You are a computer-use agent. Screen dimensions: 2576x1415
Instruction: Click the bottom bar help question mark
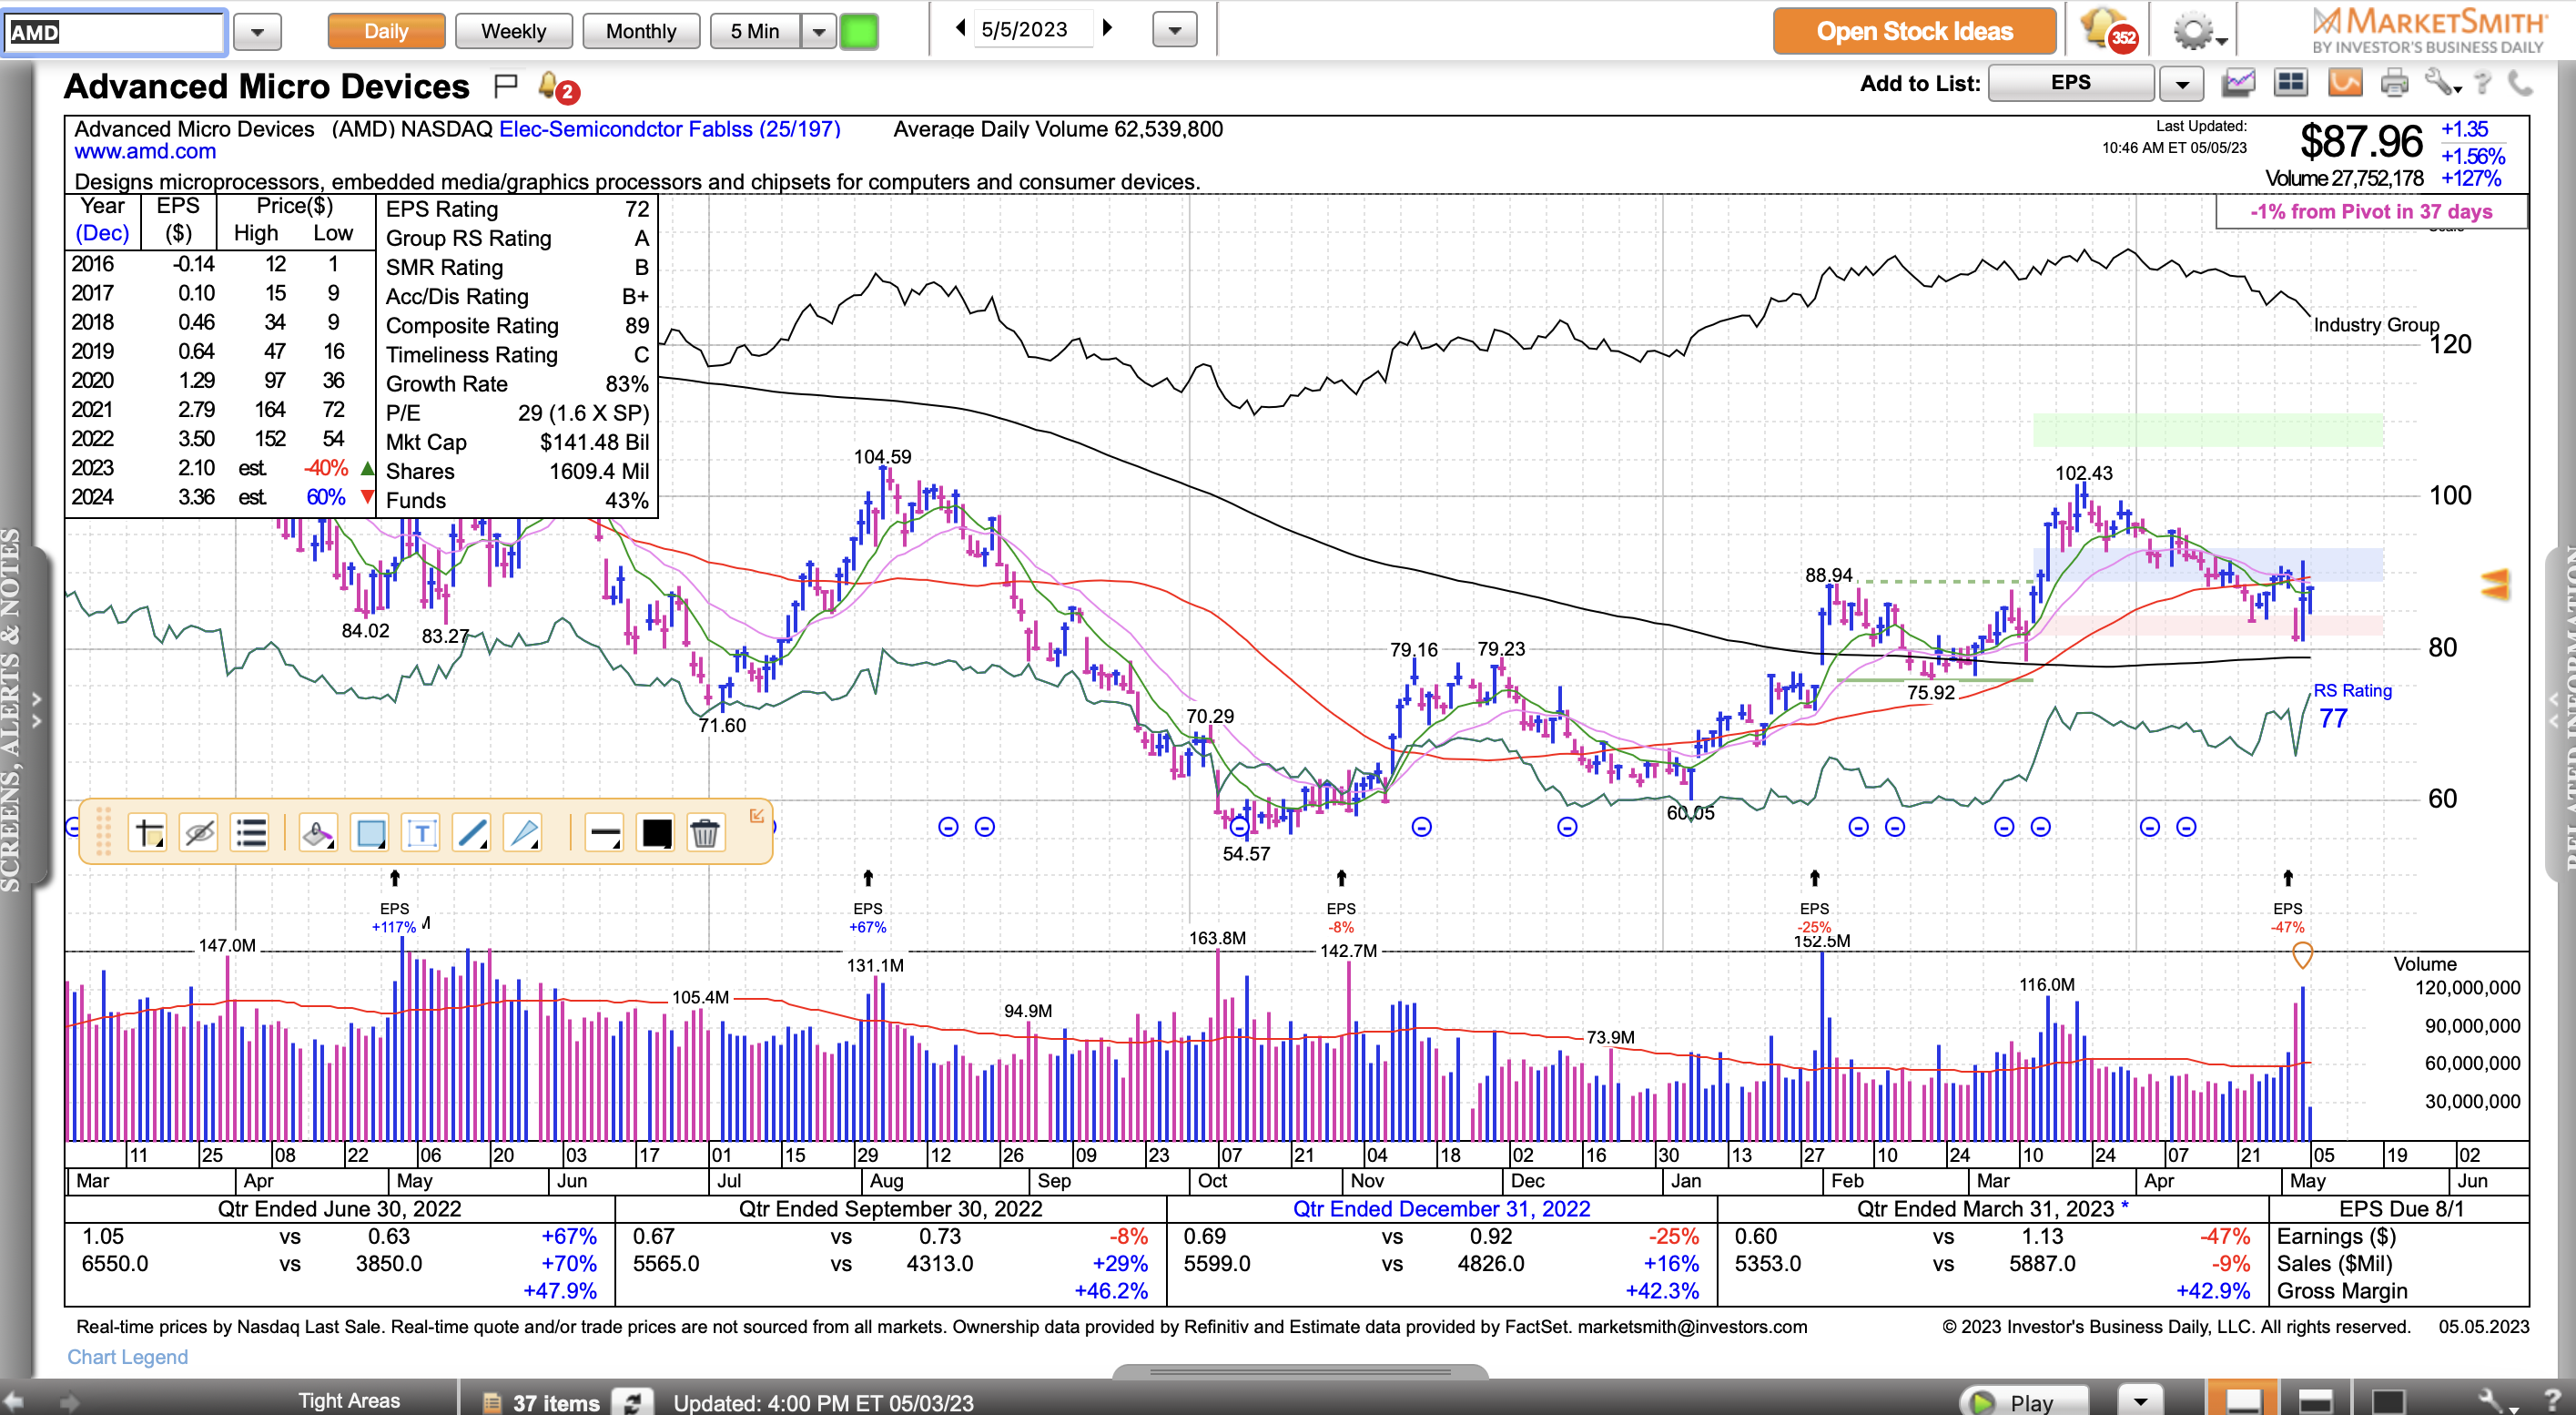click(x=2551, y=1402)
